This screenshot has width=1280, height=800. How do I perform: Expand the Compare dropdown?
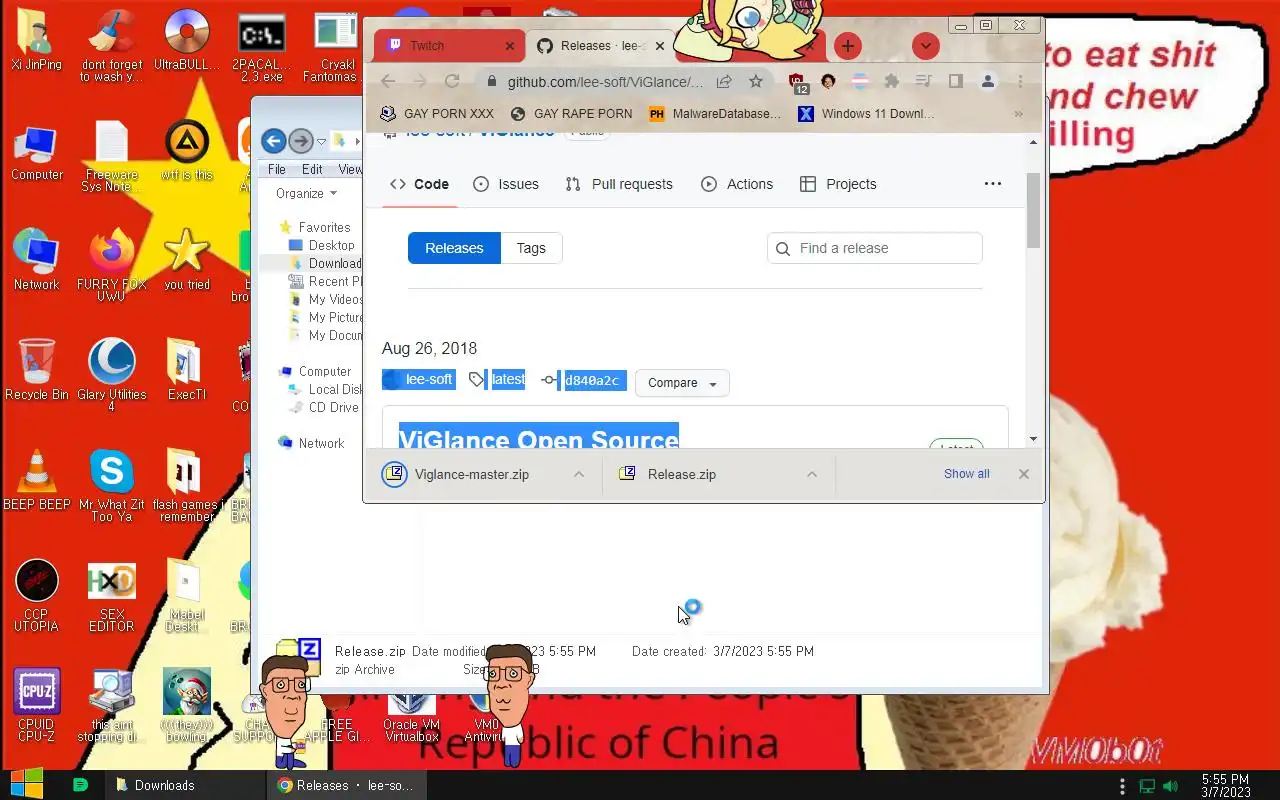coord(682,383)
